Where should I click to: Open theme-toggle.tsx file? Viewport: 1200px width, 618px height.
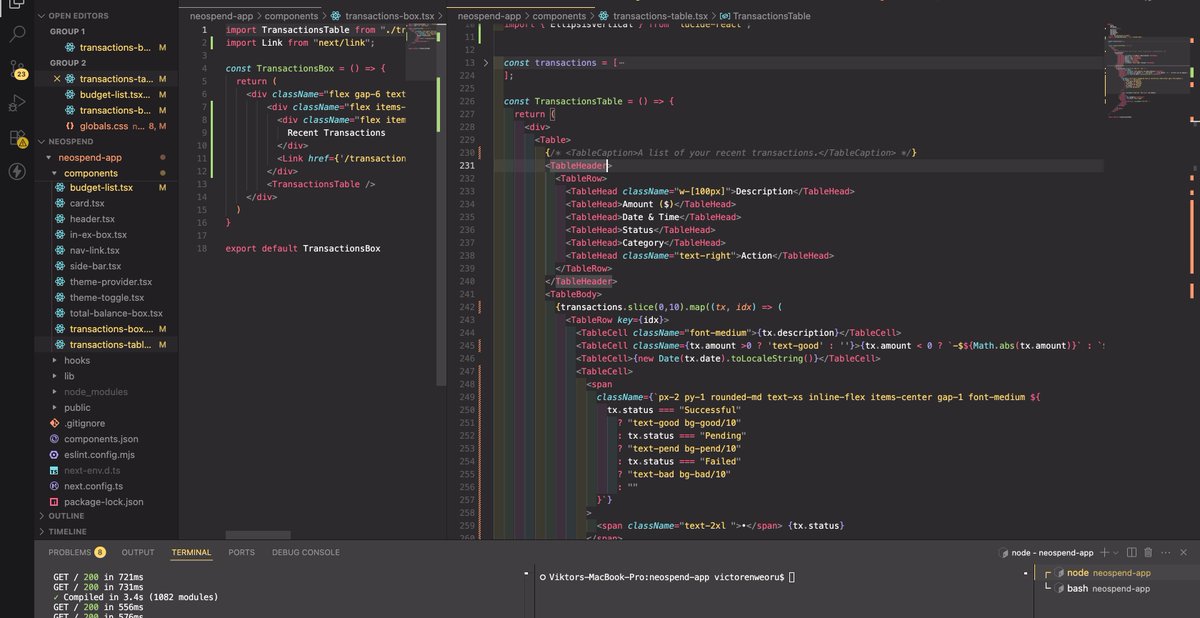[106, 297]
